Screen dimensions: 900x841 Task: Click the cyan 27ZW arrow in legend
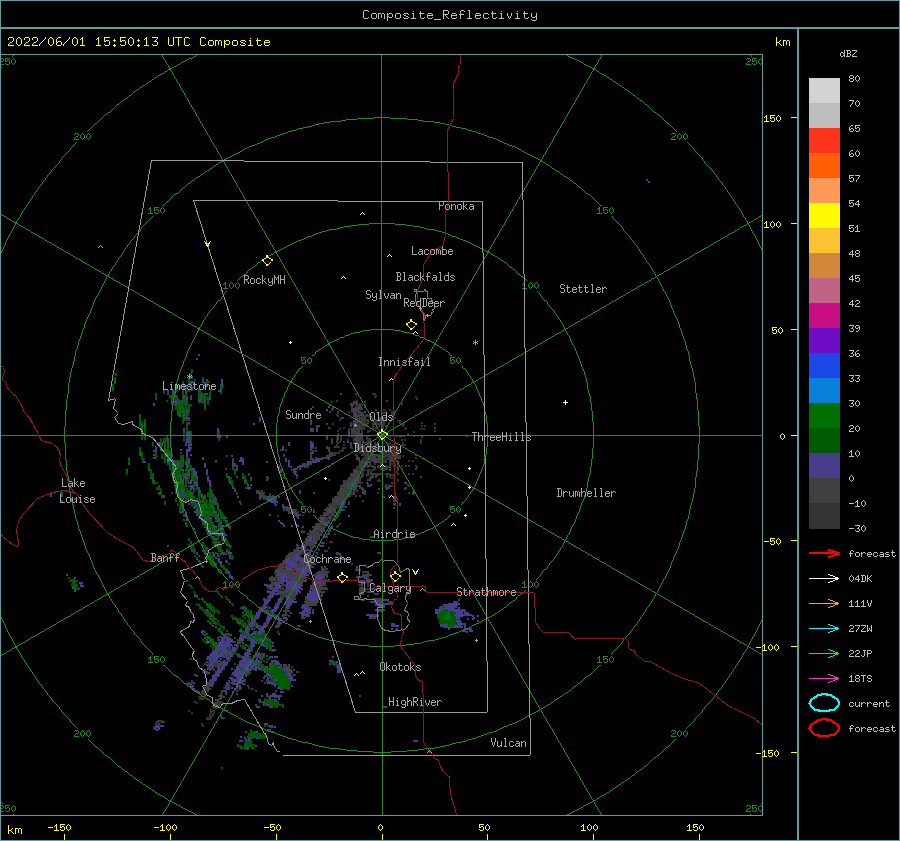[824, 629]
